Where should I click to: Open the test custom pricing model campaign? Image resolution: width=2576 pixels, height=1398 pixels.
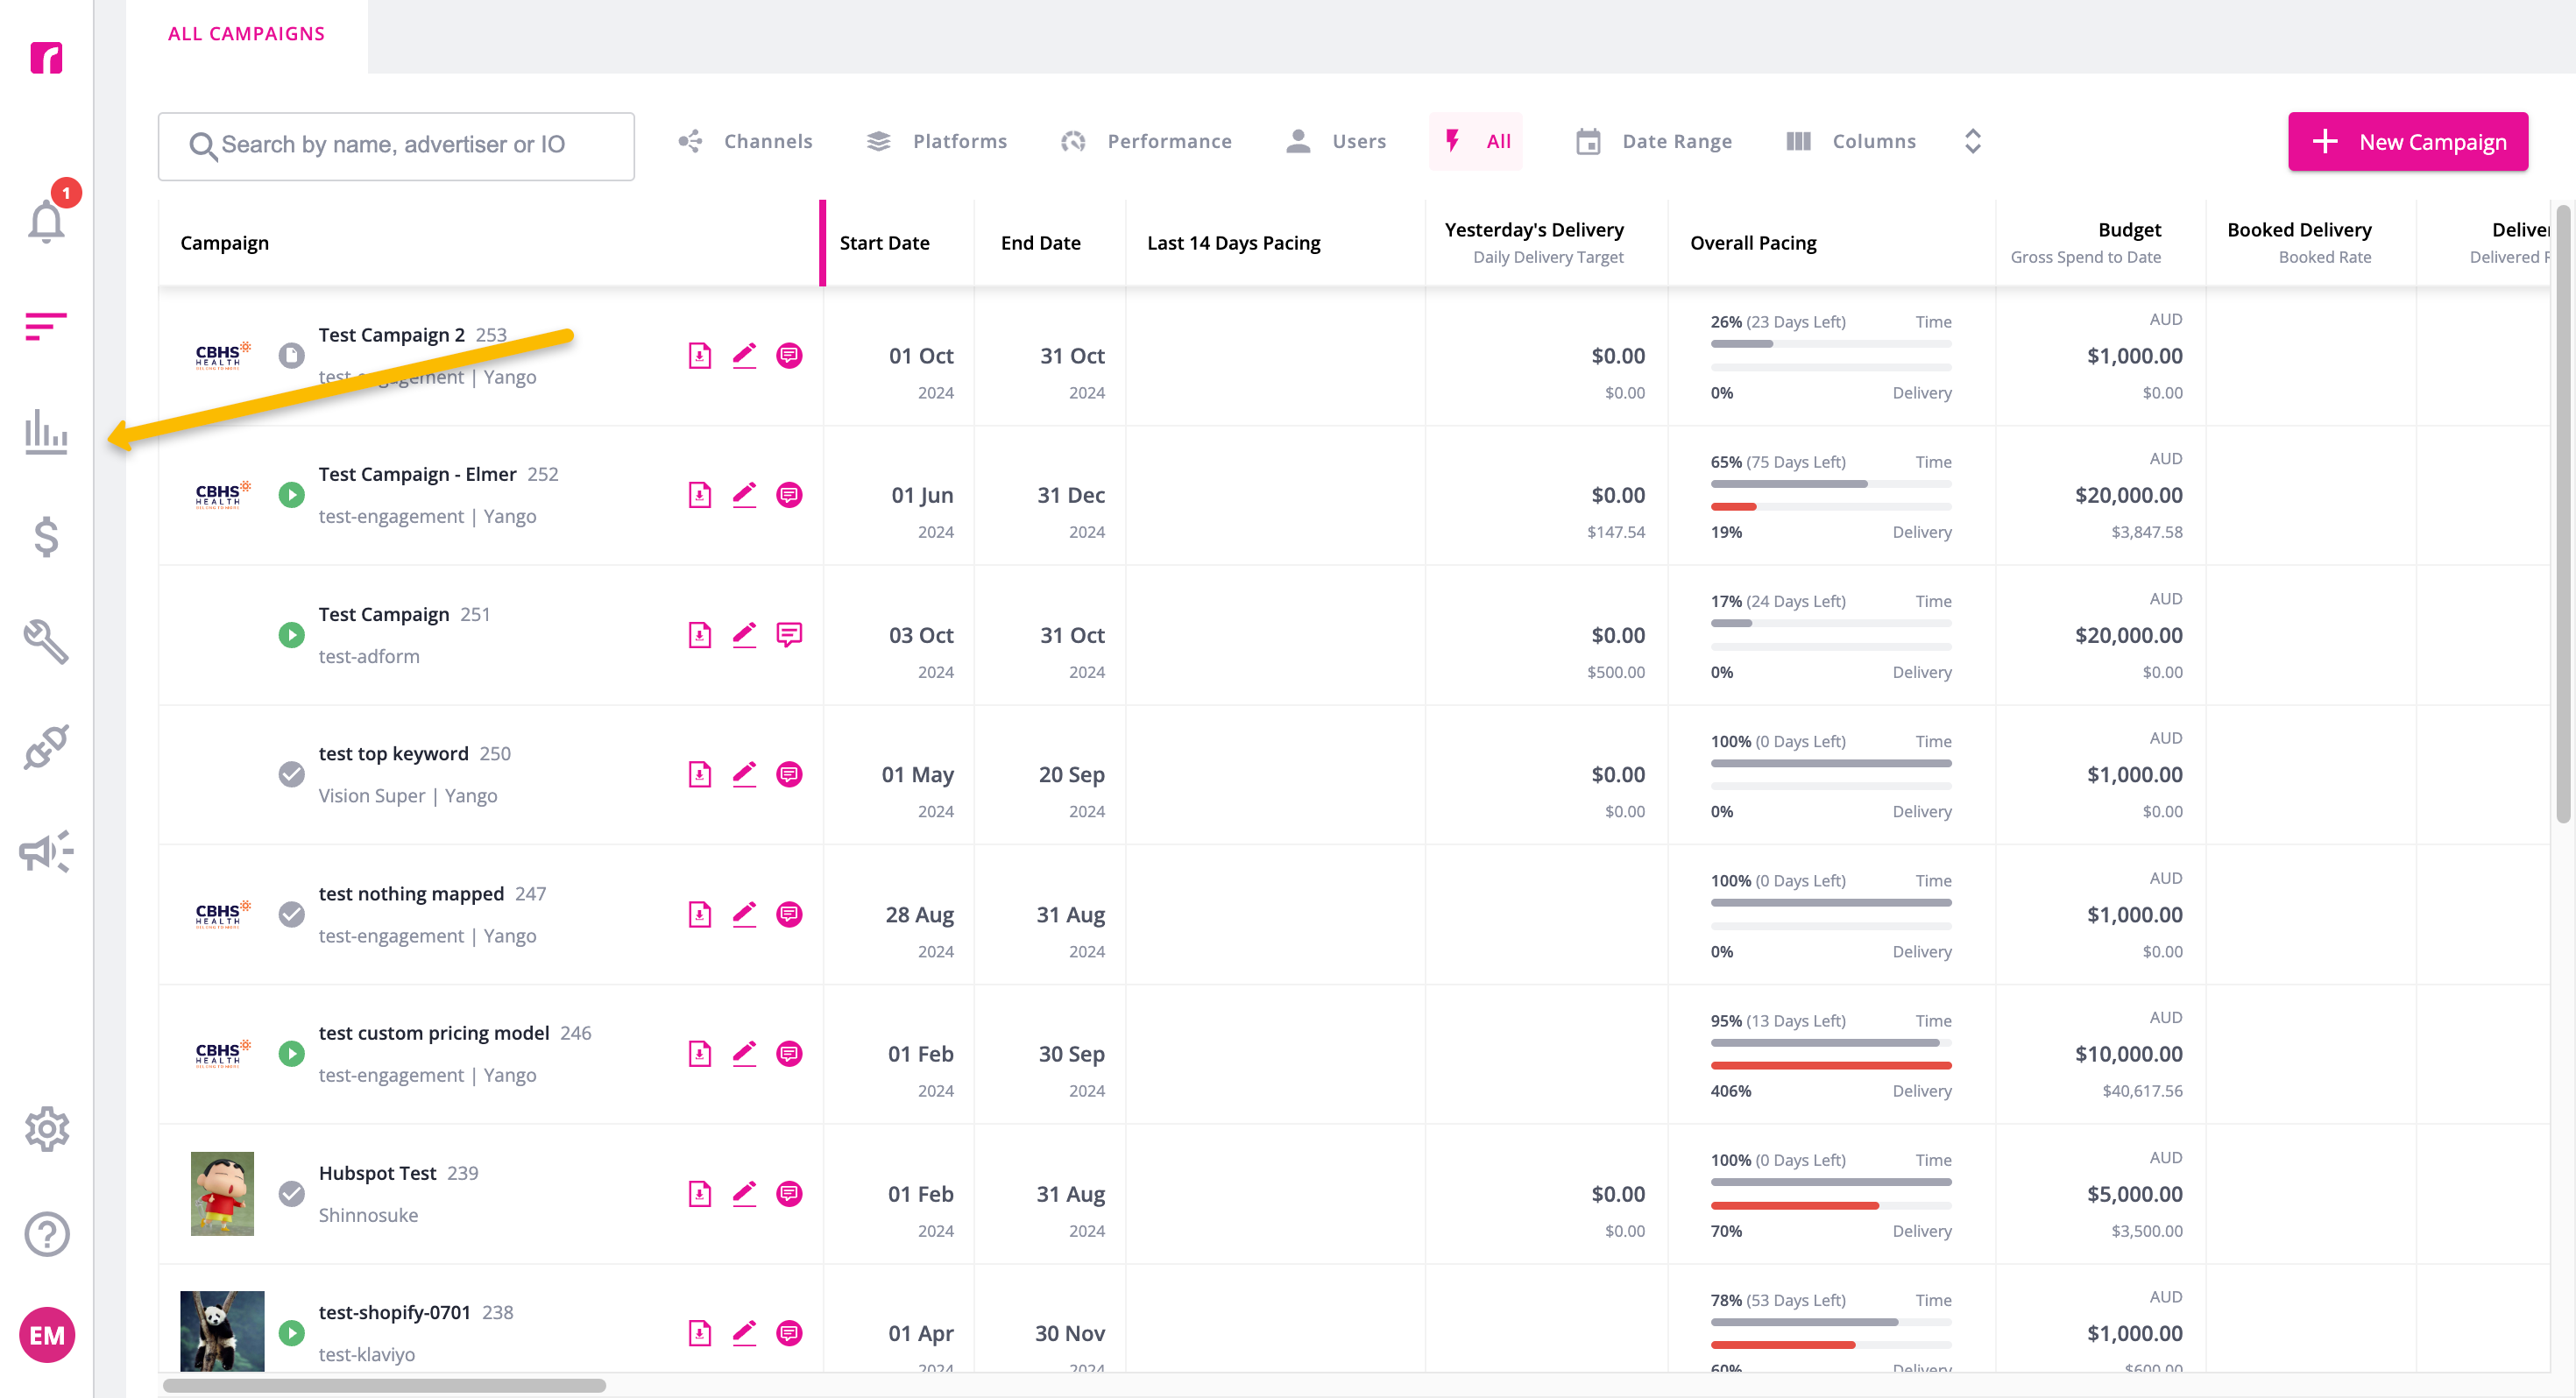tap(434, 1033)
